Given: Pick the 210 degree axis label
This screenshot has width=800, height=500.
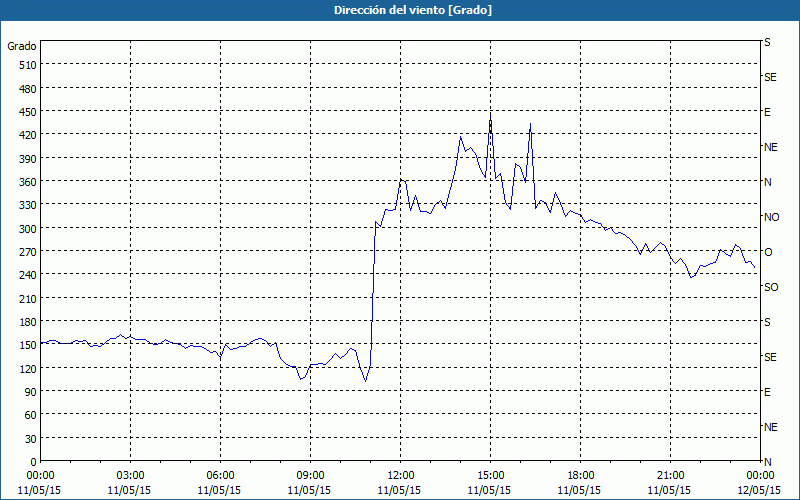Looking at the screenshot, I should [x=28, y=298].
